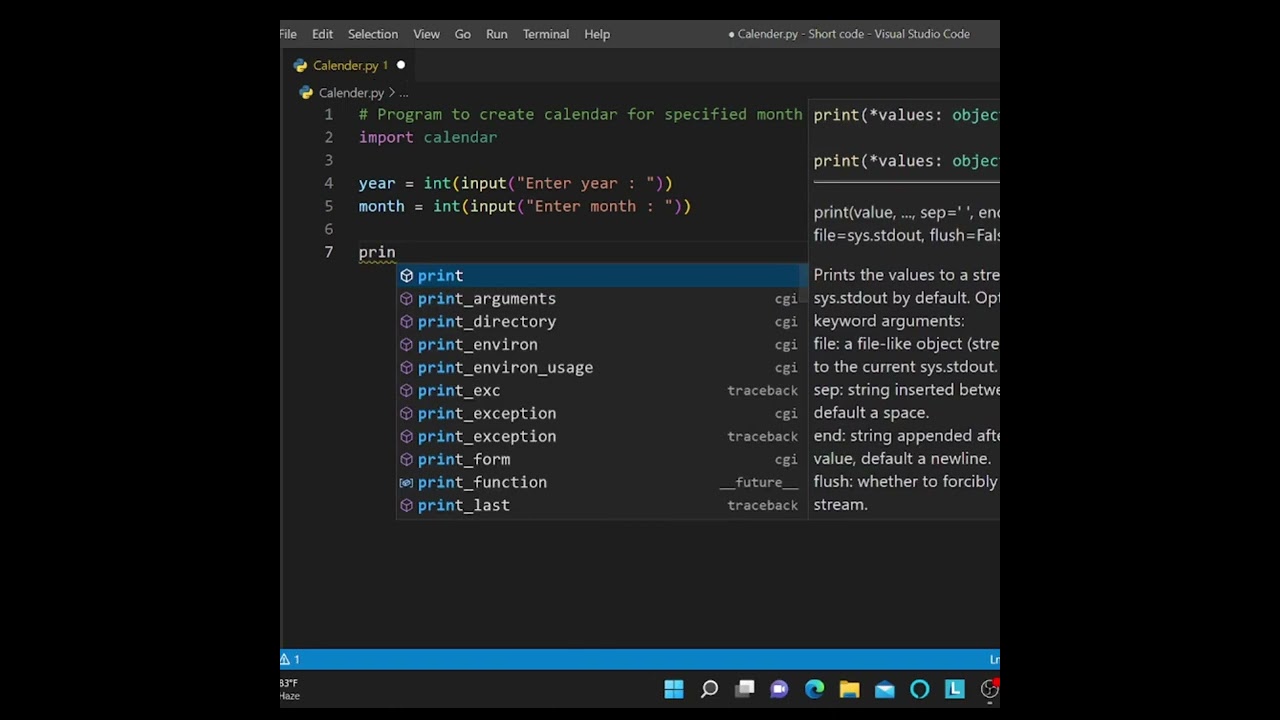Open the Mail app from the taskbar
This screenshot has height=720, width=1280.
[x=884, y=689]
